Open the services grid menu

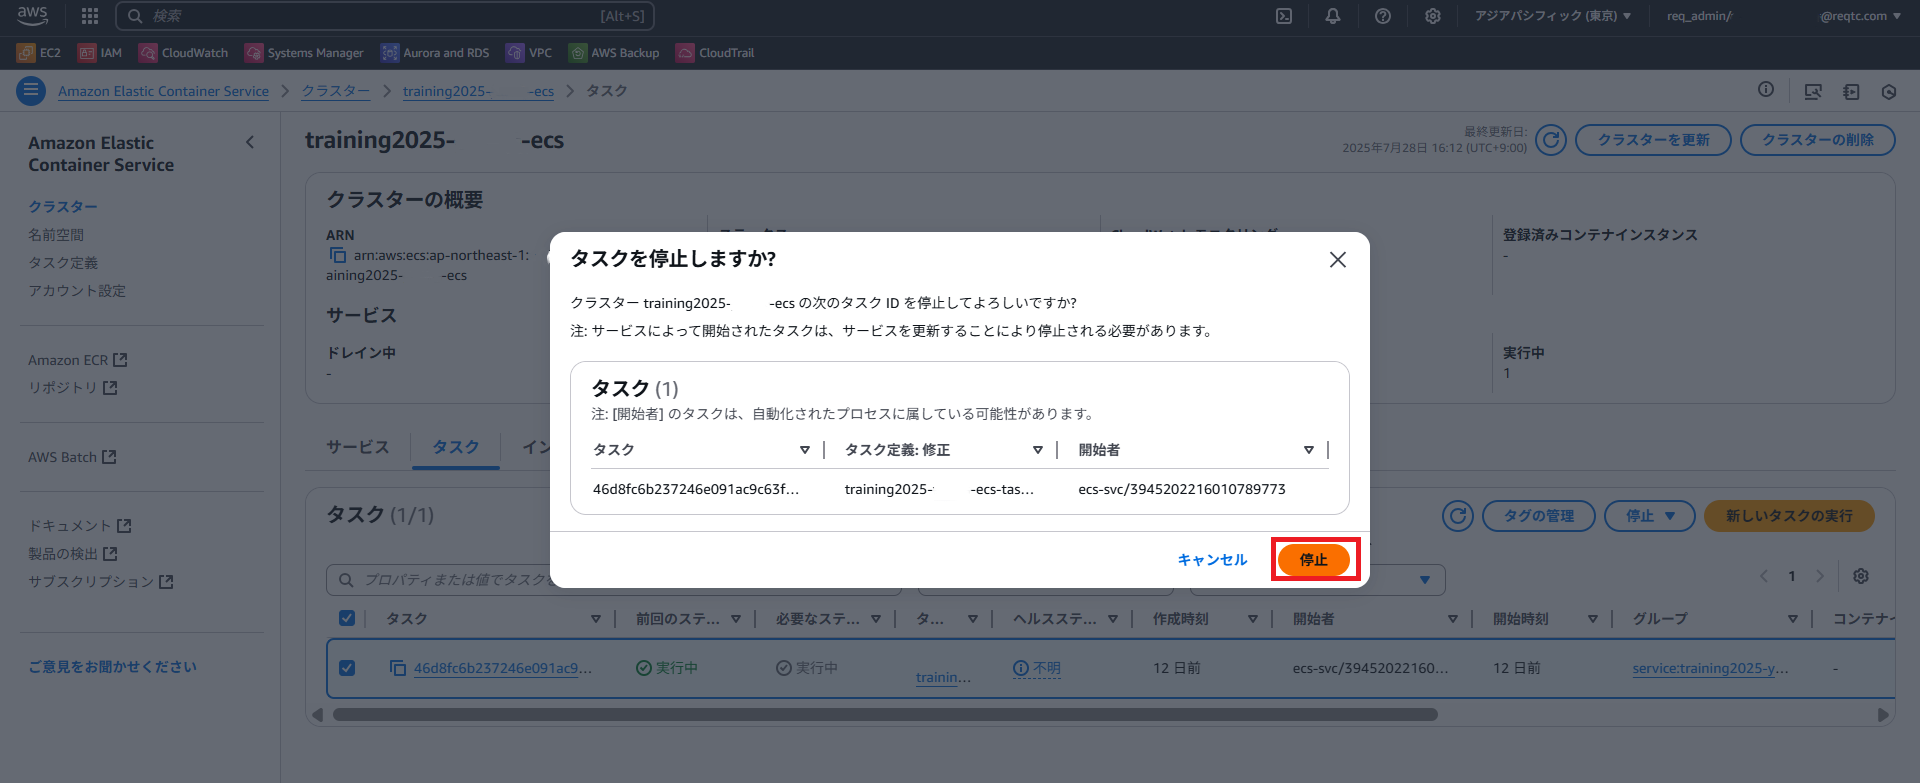[90, 16]
